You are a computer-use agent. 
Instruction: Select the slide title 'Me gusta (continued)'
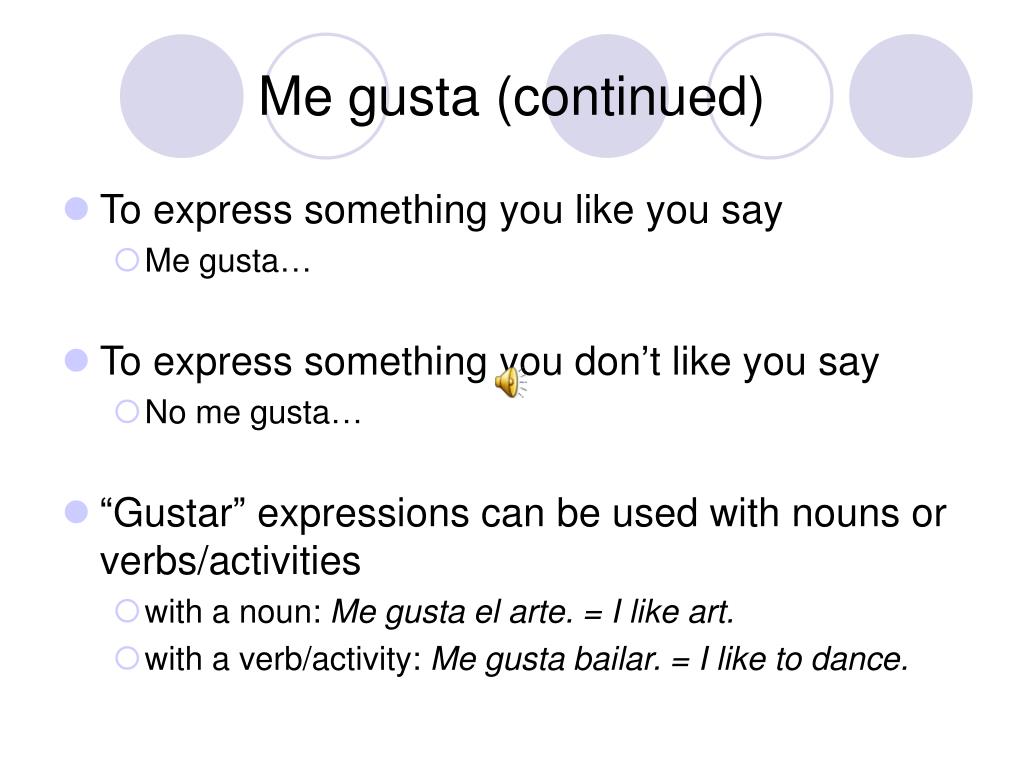pos(511,97)
